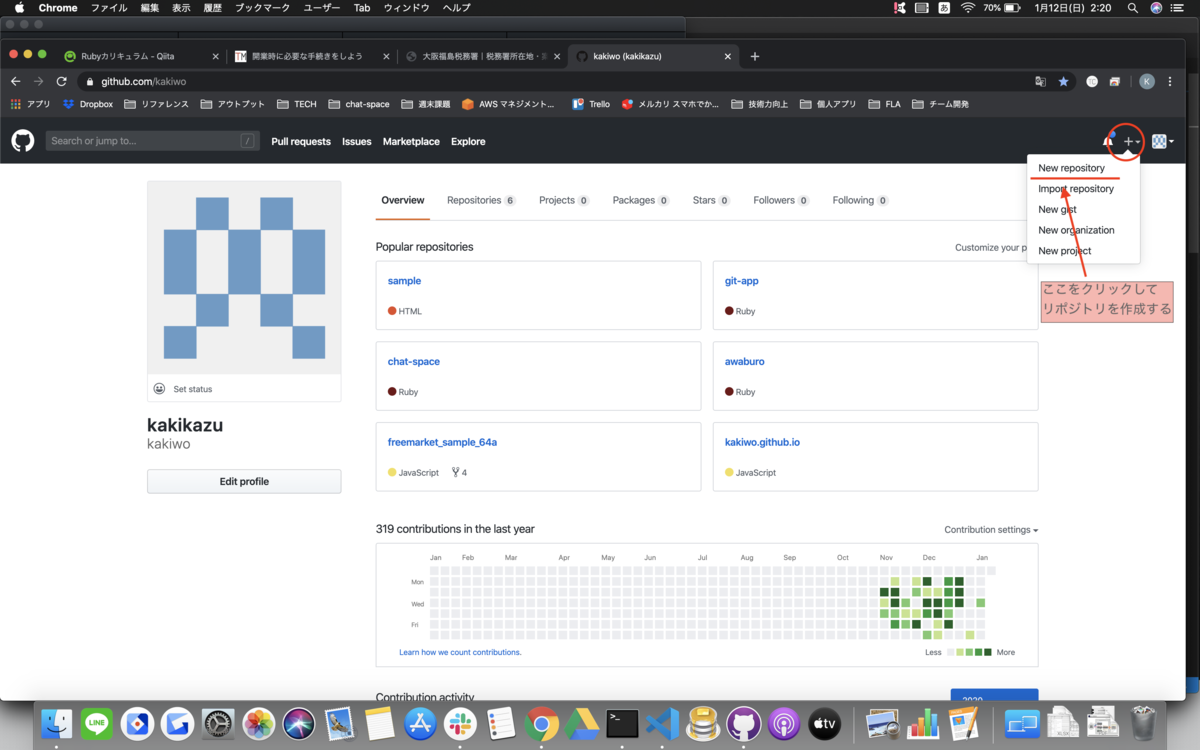Open Google Translate icon in address bar

coord(1040,81)
